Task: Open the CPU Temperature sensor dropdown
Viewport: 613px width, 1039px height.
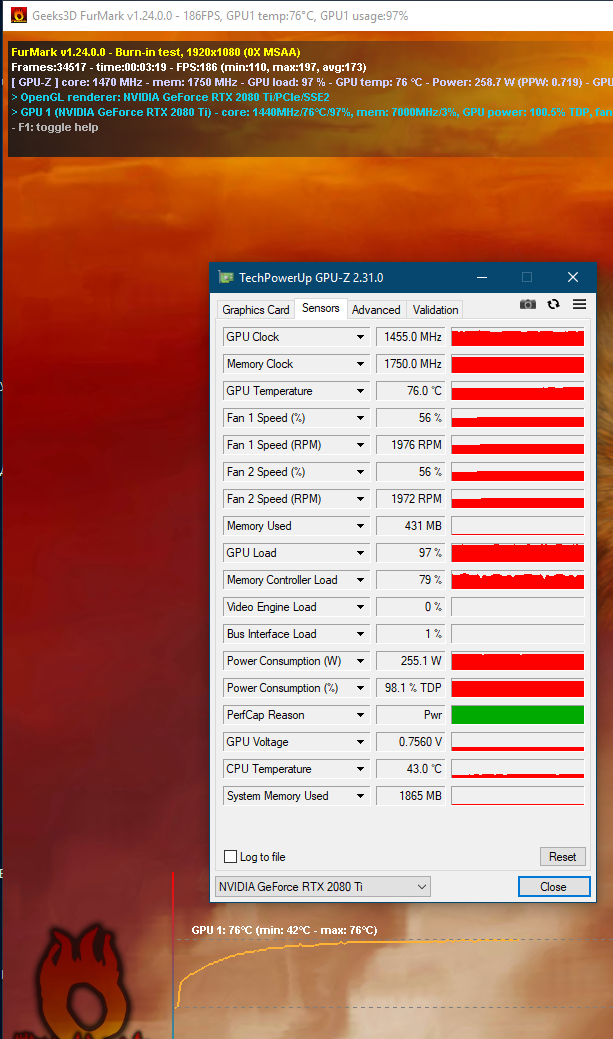Action: (361, 769)
